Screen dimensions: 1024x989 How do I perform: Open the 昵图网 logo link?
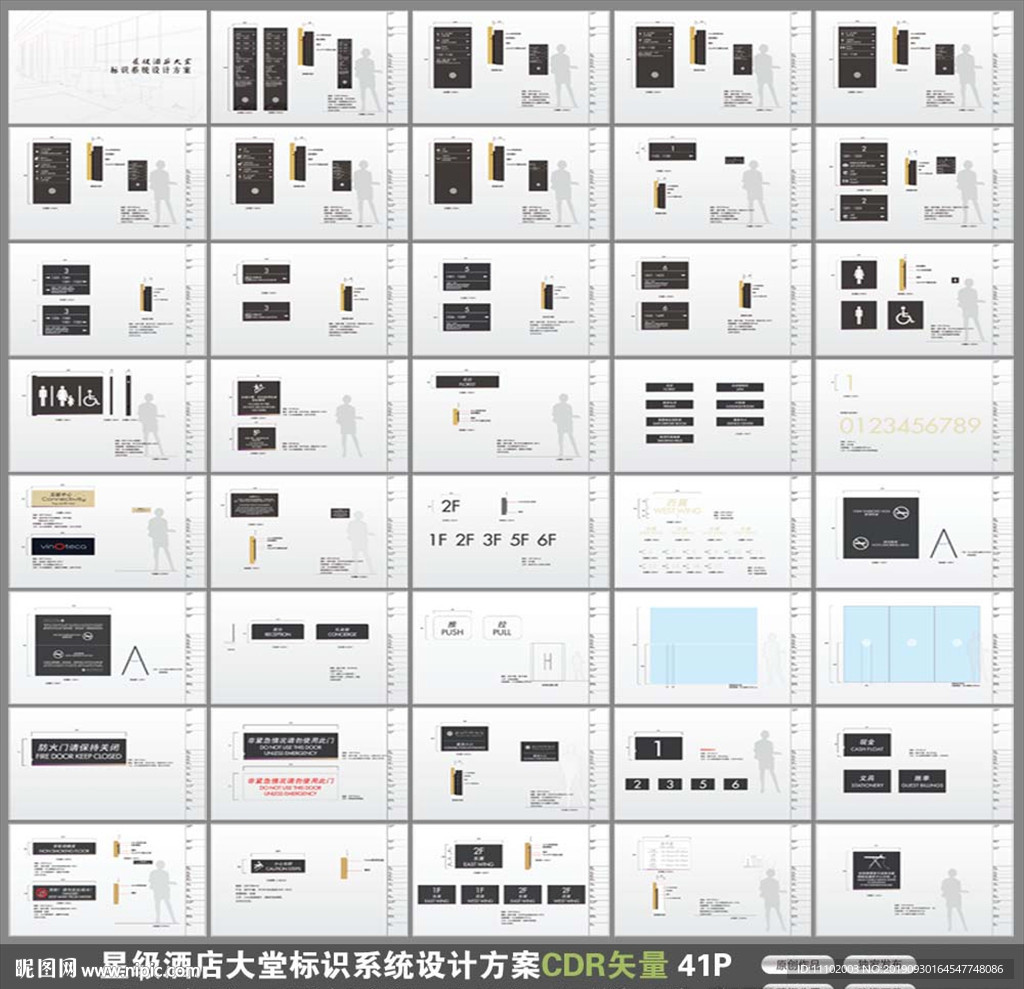(x=45, y=967)
